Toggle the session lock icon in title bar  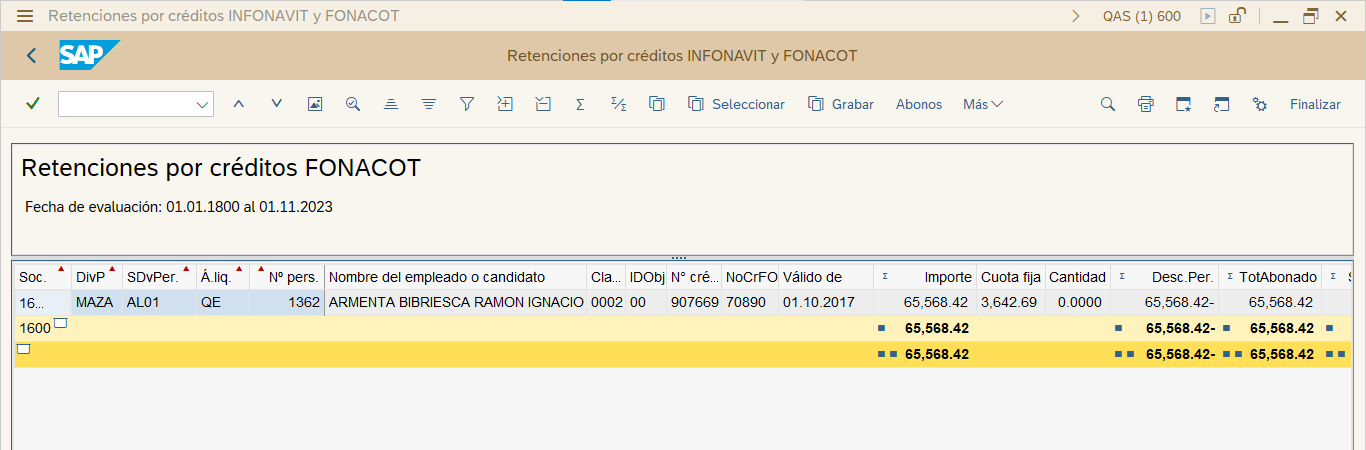tap(1237, 16)
